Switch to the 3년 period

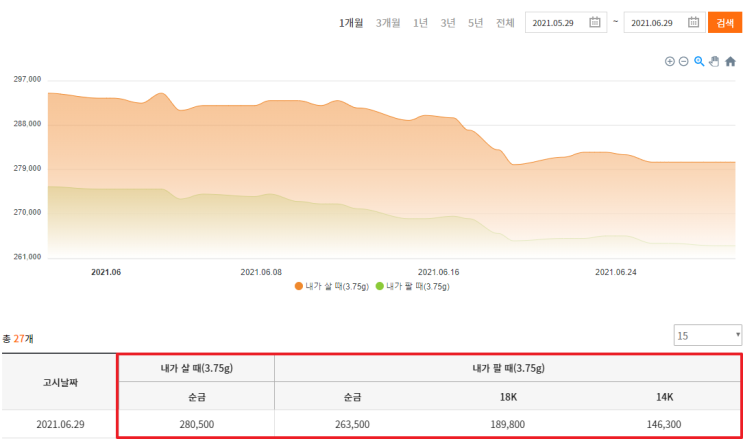click(448, 23)
